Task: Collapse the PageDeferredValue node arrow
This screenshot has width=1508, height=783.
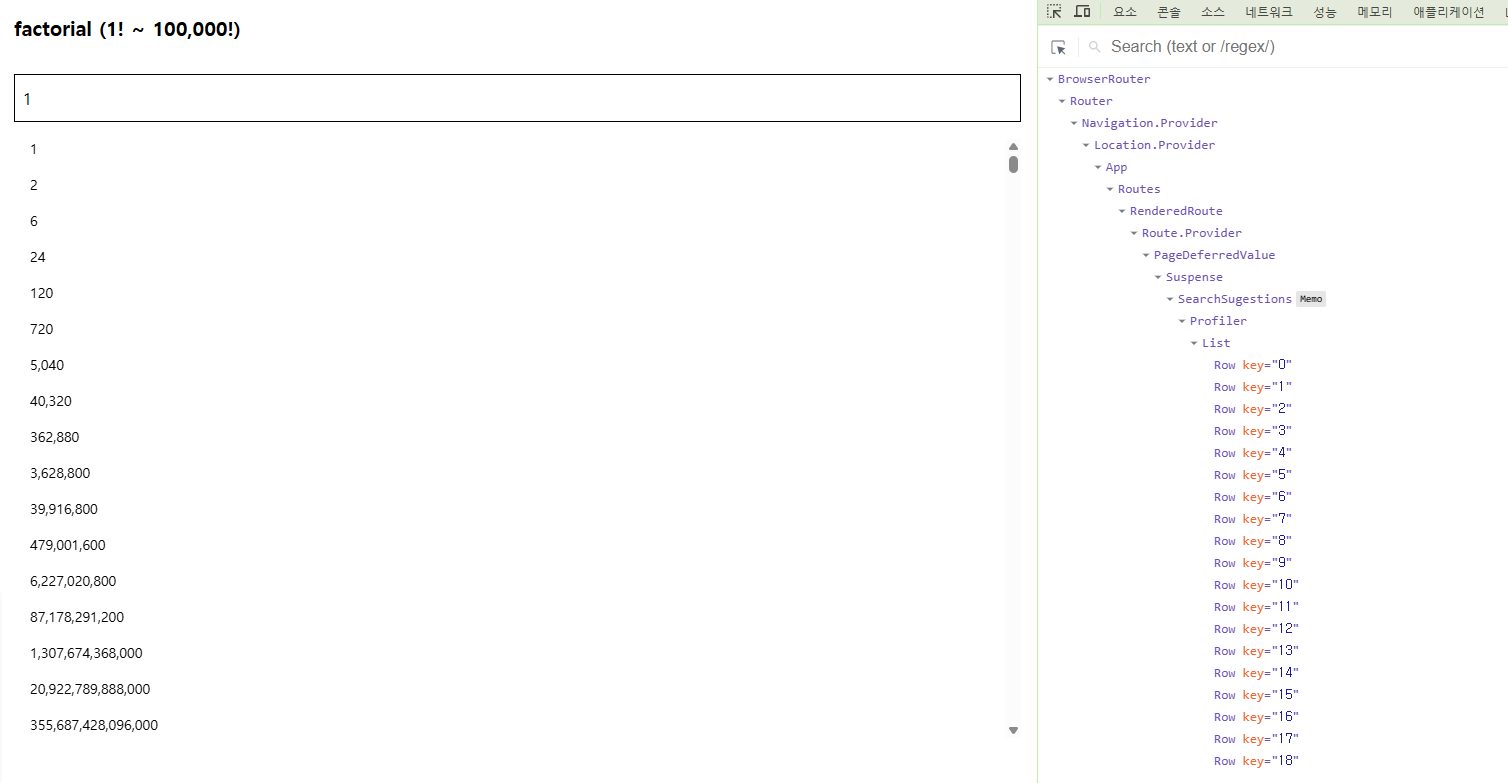Action: click(x=1146, y=255)
